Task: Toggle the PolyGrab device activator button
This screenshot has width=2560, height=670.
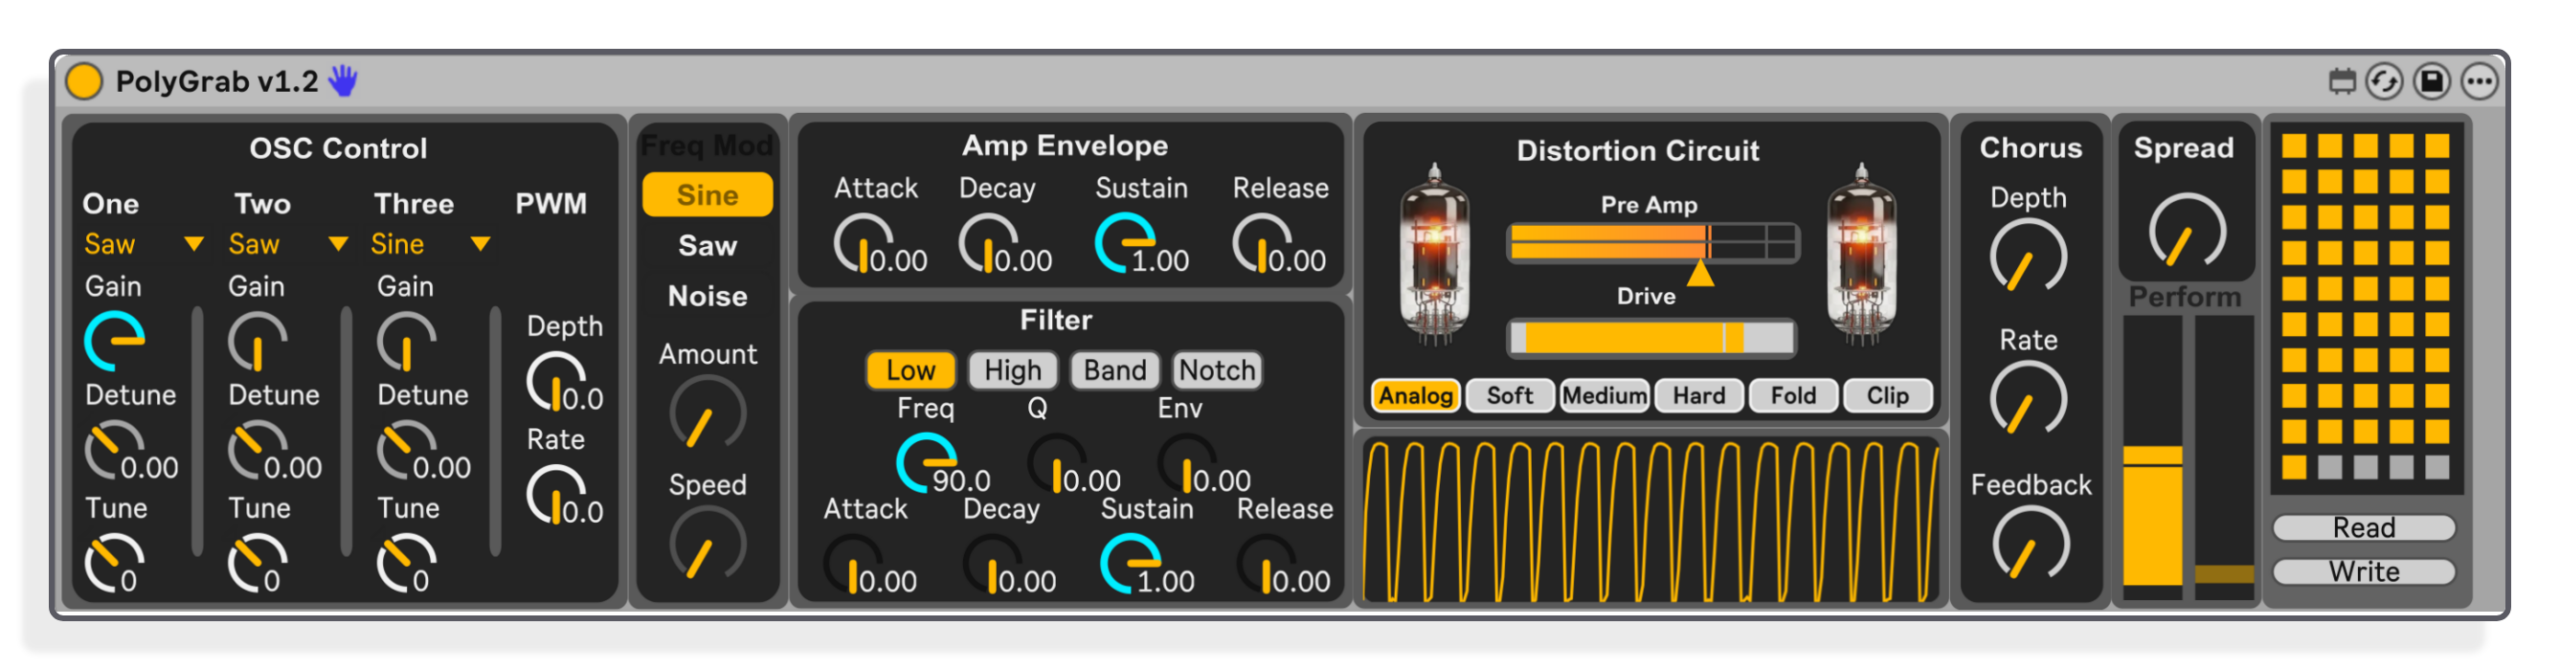Action: click(84, 81)
